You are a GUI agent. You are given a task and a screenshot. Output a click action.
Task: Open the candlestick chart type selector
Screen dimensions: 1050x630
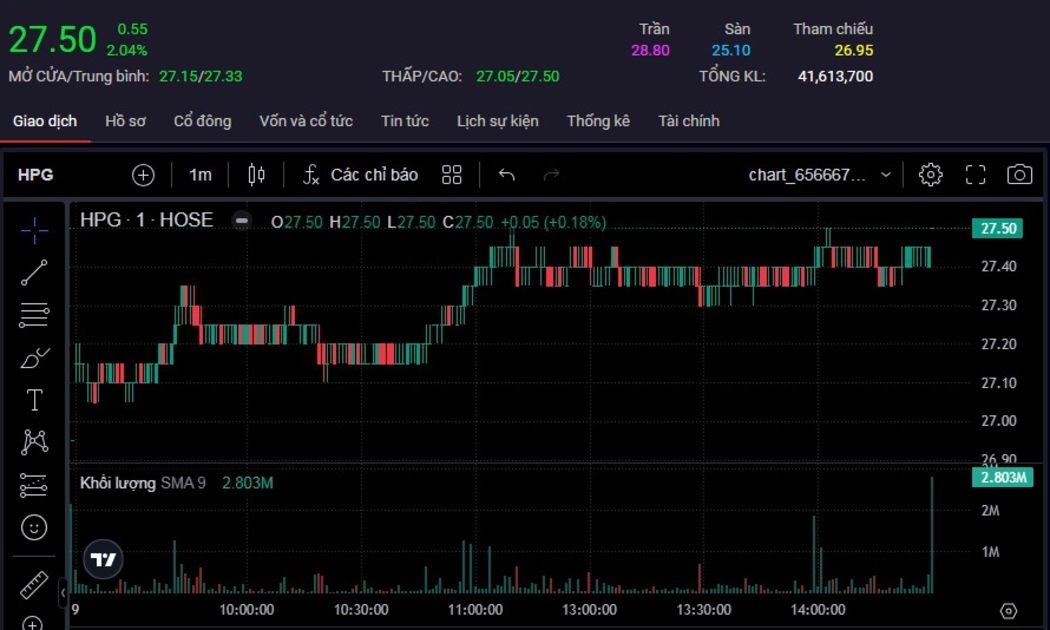[x=256, y=175]
